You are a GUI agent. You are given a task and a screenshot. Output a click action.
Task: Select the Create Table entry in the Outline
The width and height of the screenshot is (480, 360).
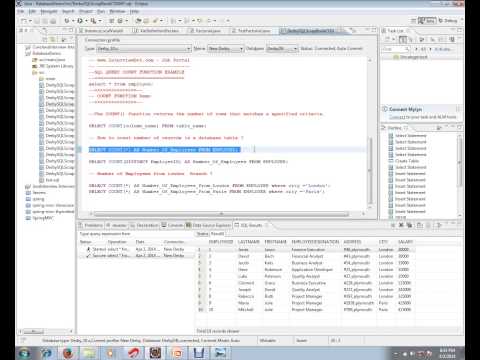[x=404, y=161]
